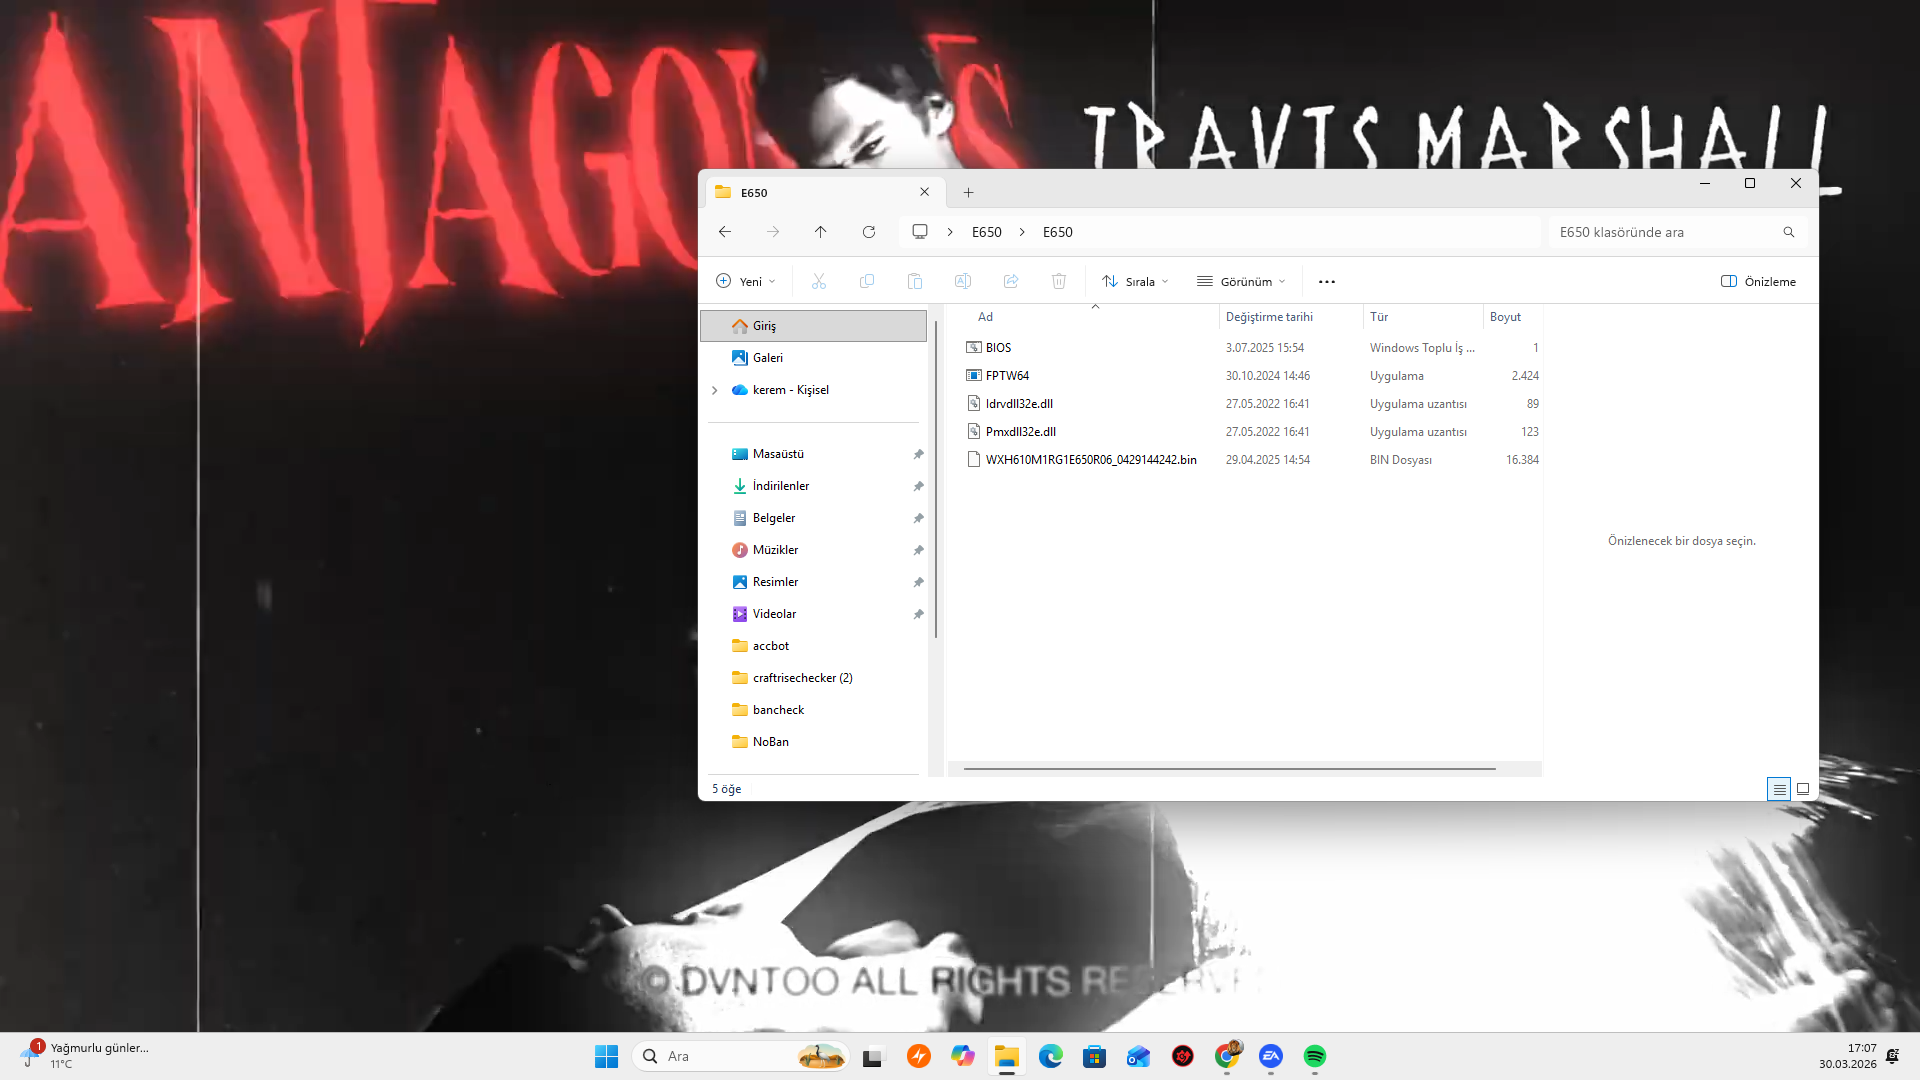Viewport: 1920px width, 1080px height.
Task: Toggle the Önizleme preview pane
Action: tap(1758, 282)
